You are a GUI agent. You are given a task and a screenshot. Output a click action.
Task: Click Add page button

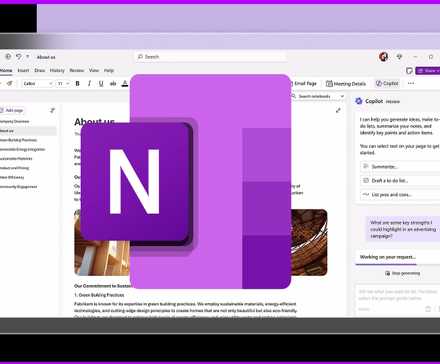coord(12,110)
